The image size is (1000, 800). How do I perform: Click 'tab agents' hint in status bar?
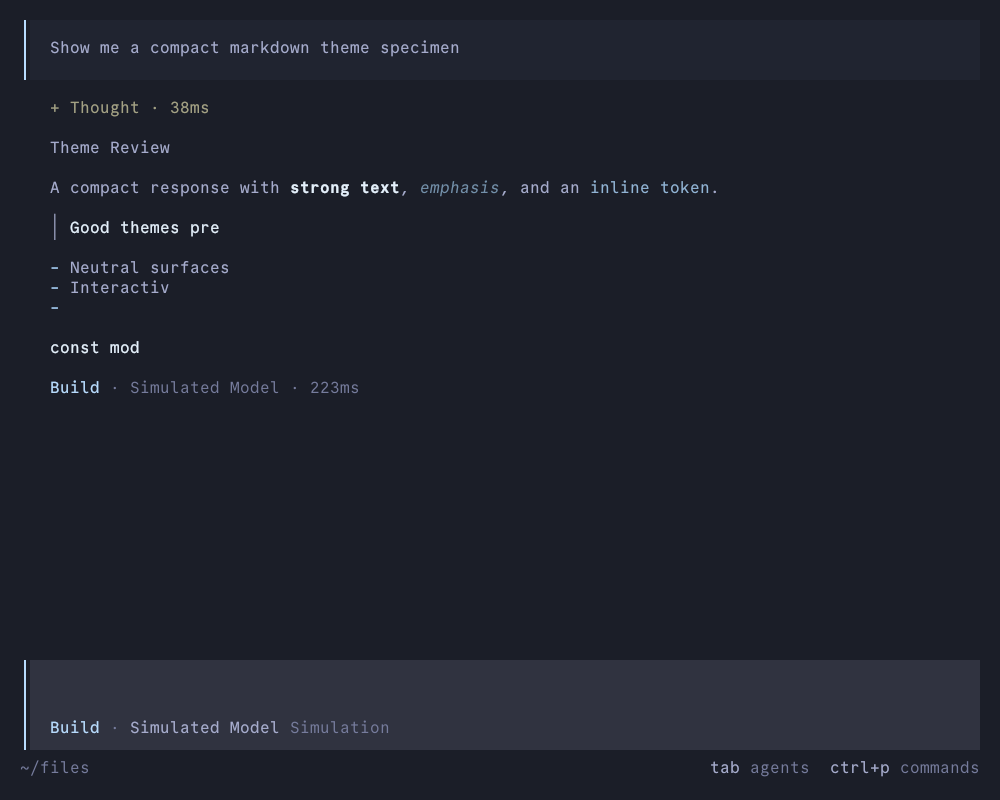(x=760, y=767)
